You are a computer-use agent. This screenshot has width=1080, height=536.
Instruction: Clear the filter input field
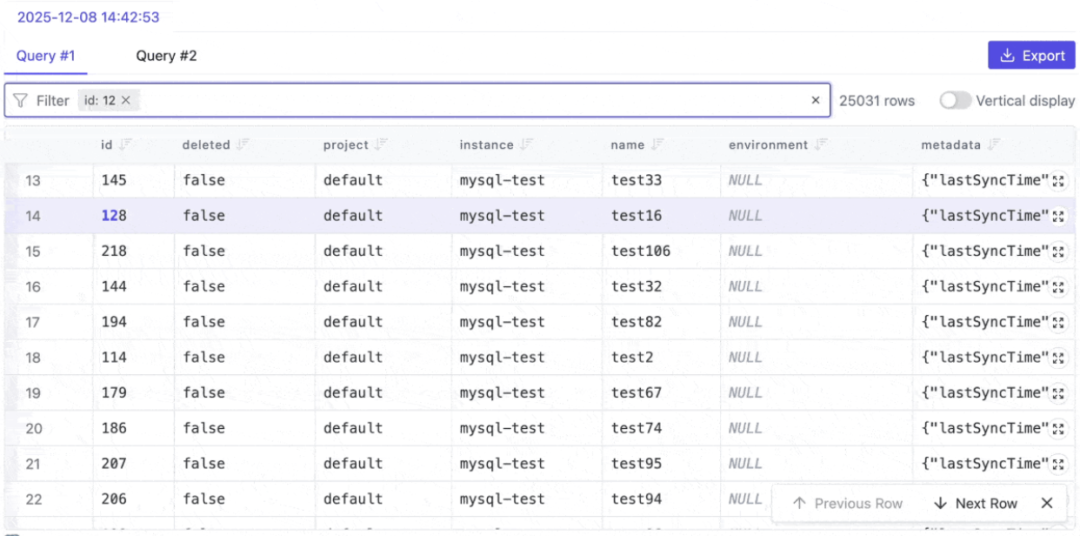tap(816, 101)
